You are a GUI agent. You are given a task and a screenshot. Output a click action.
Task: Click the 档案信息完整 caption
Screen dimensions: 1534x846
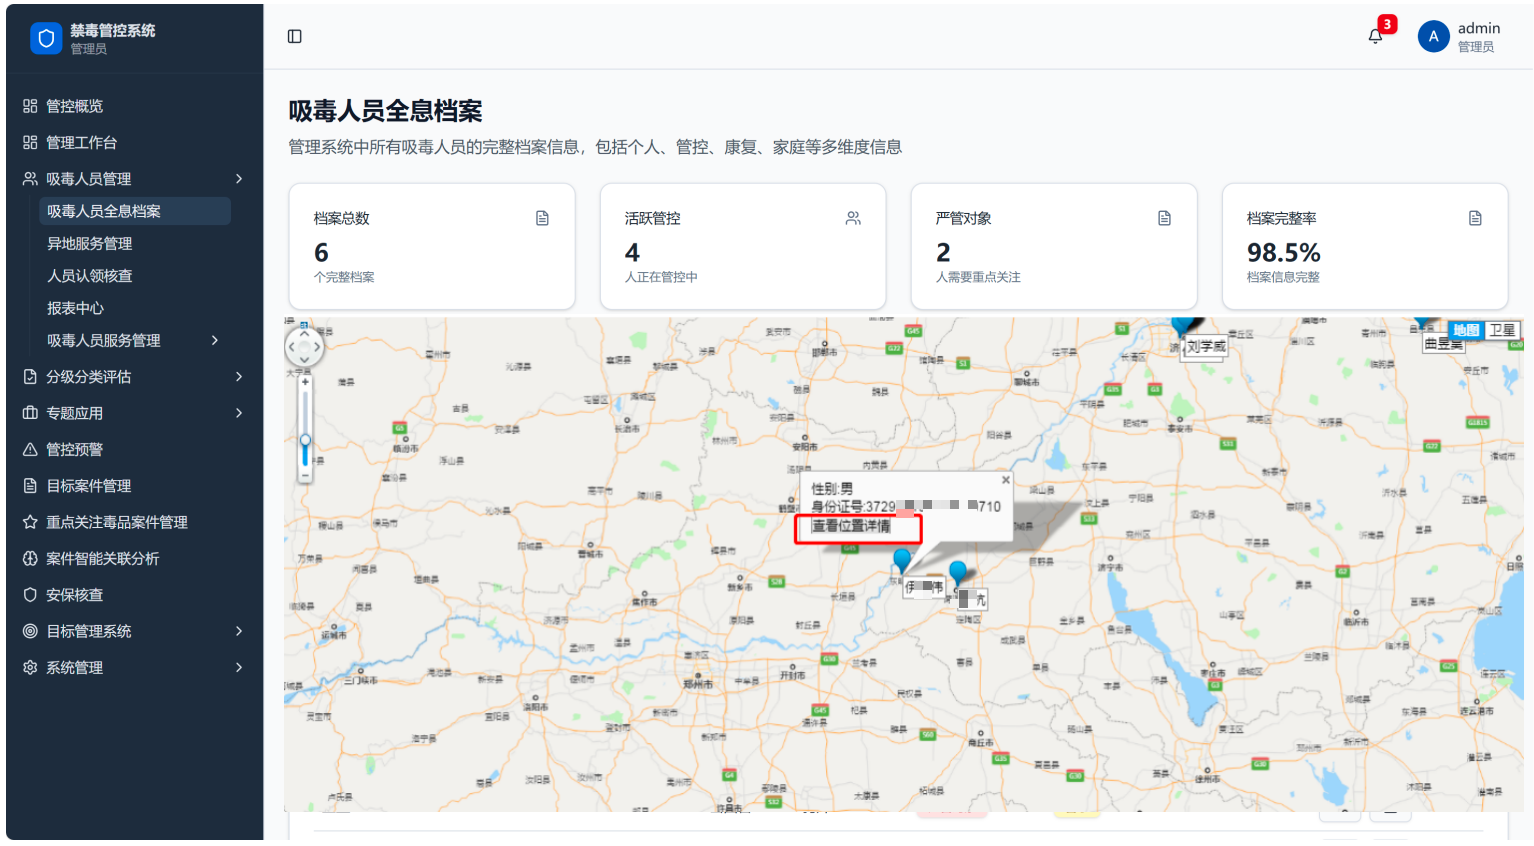tap(1283, 277)
